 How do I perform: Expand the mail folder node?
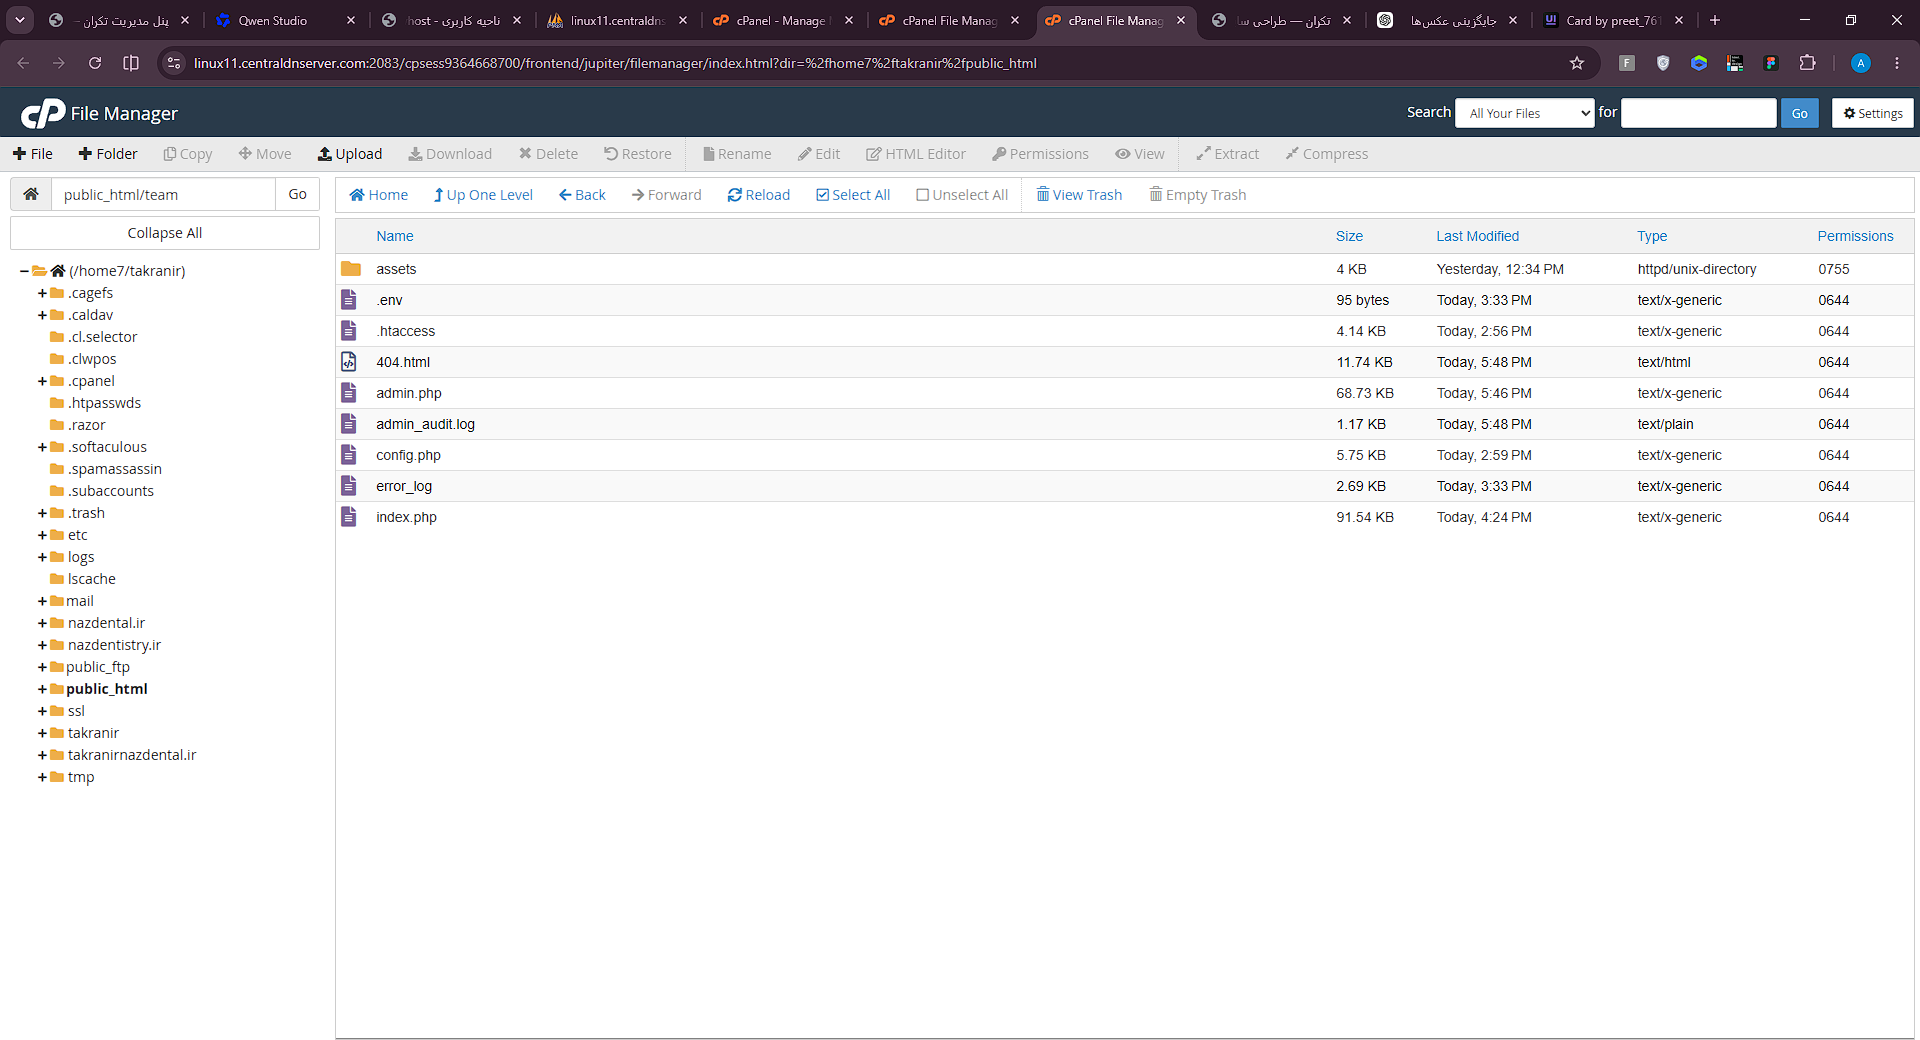tap(42, 601)
